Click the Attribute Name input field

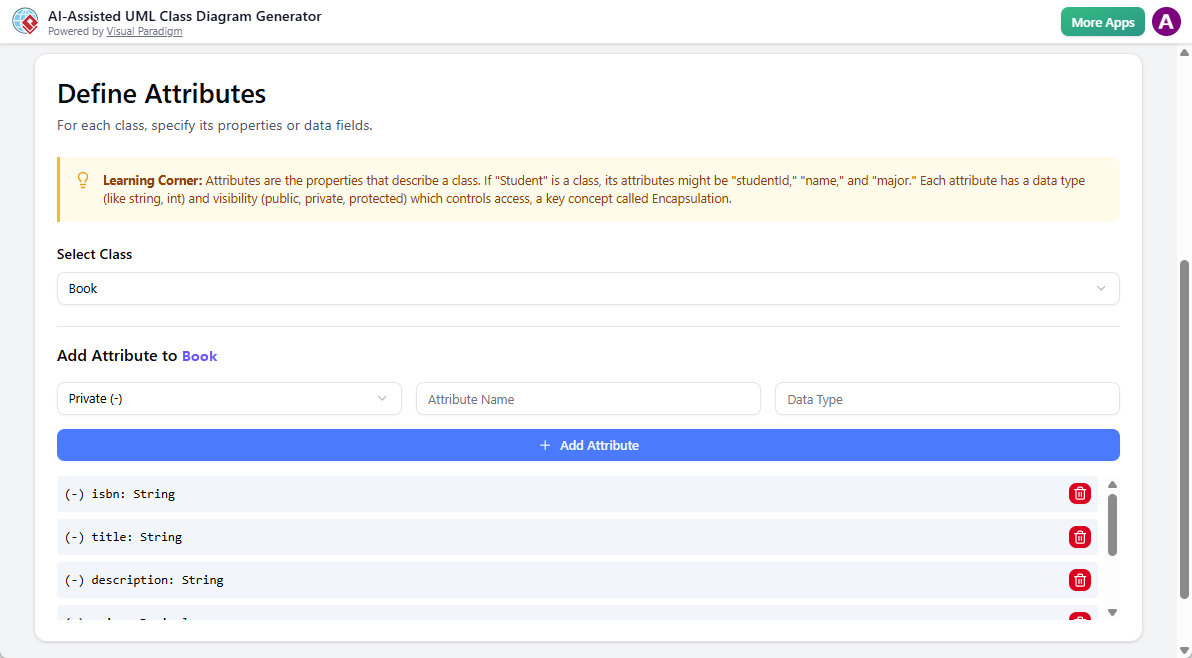pyautogui.click(x=588, y=398)
